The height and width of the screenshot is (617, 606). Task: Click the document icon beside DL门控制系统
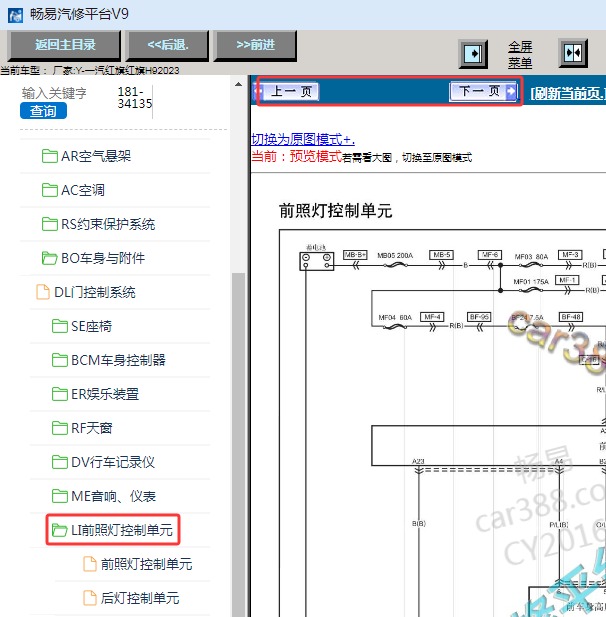pyautogui.click(x=43, y=292)
